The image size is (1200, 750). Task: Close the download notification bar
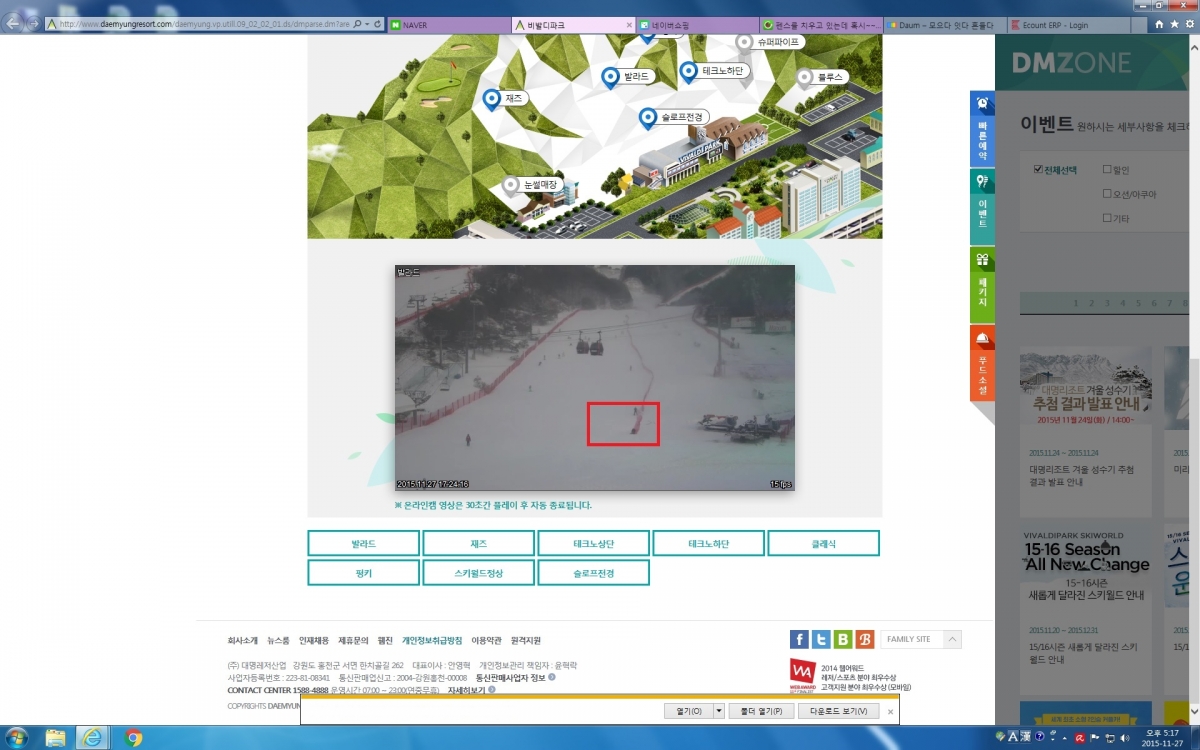[x=890, y=712]
